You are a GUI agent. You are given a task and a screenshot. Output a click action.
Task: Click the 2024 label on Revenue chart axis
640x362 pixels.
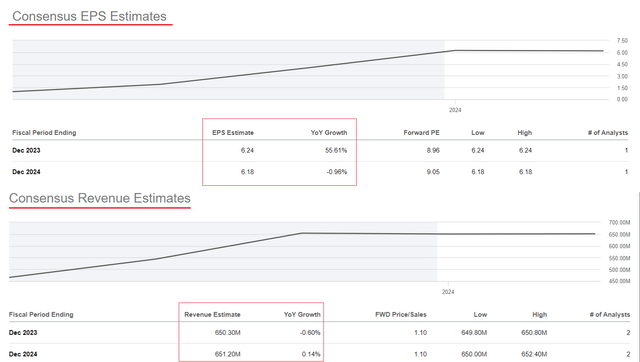point(448,292)
